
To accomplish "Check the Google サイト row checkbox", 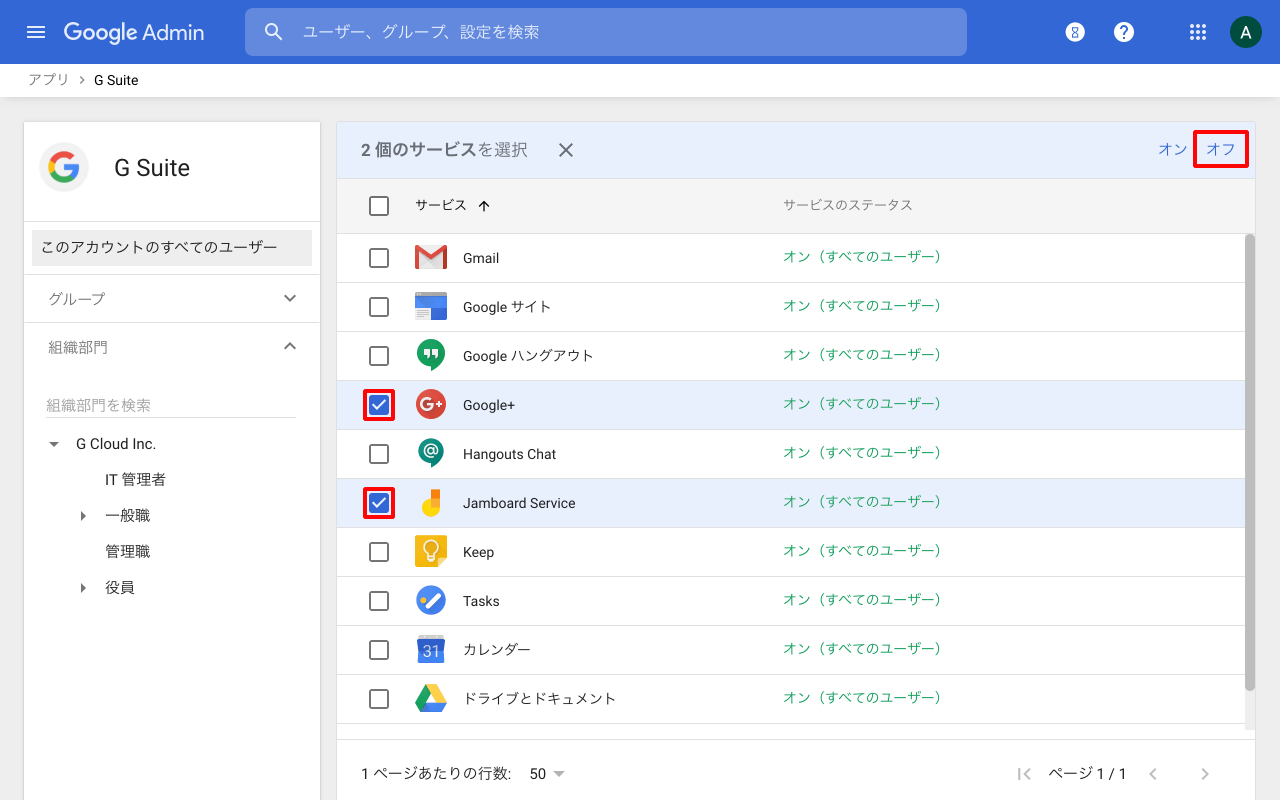I will 379,307.
